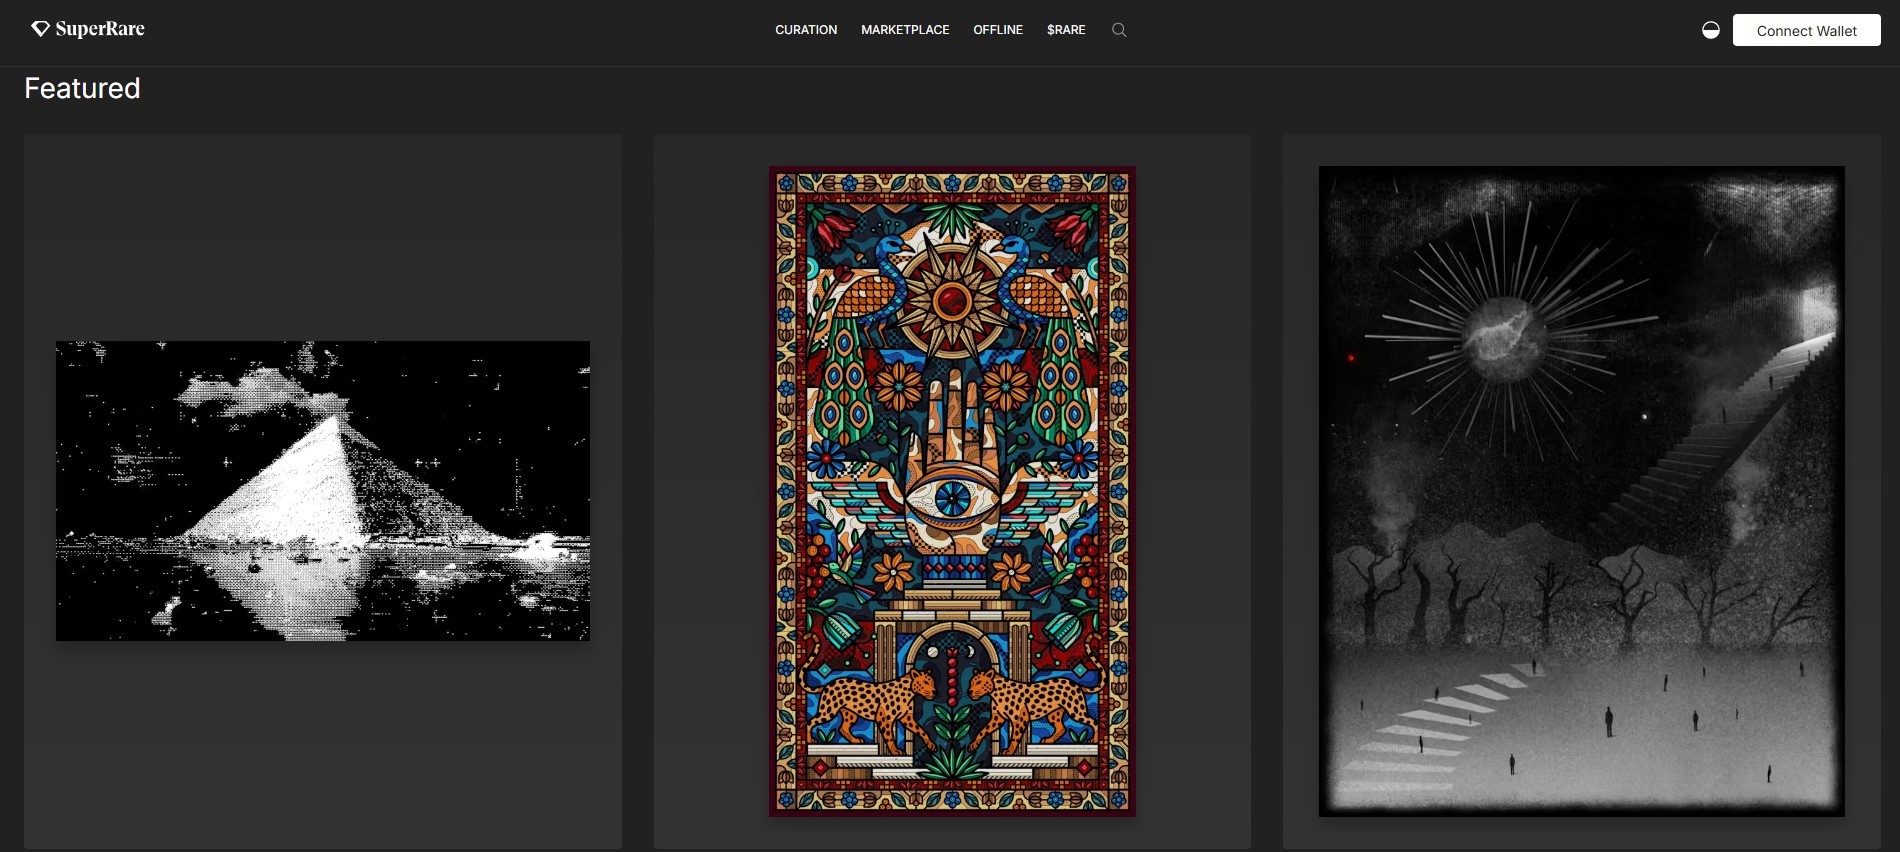1900x852 pixels.
Task: Click the SuperRare logo
Action: point(88,29)
